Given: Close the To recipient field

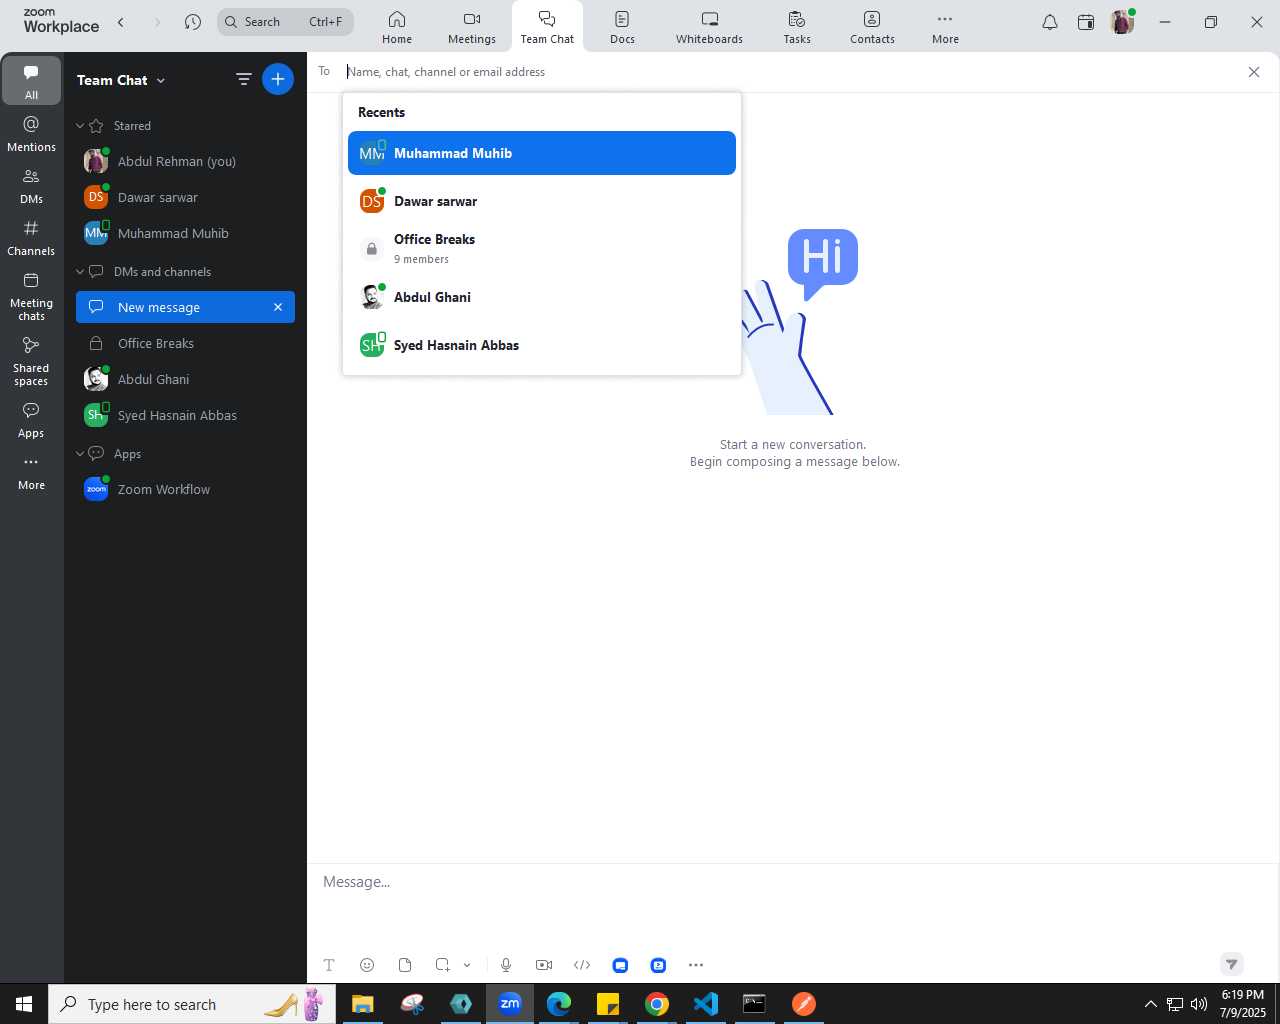Looking at the screenshot, I should (x=1254, y=72).
